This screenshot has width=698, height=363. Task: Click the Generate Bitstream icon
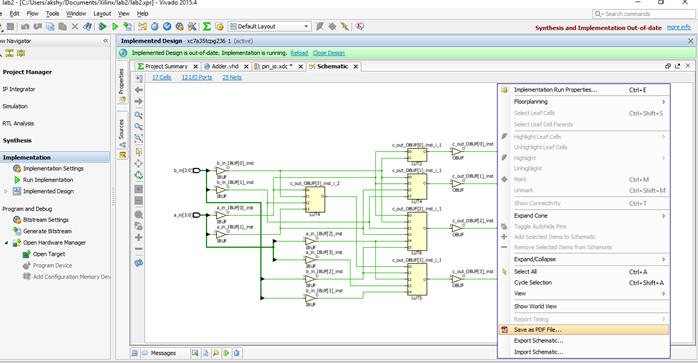17,231
